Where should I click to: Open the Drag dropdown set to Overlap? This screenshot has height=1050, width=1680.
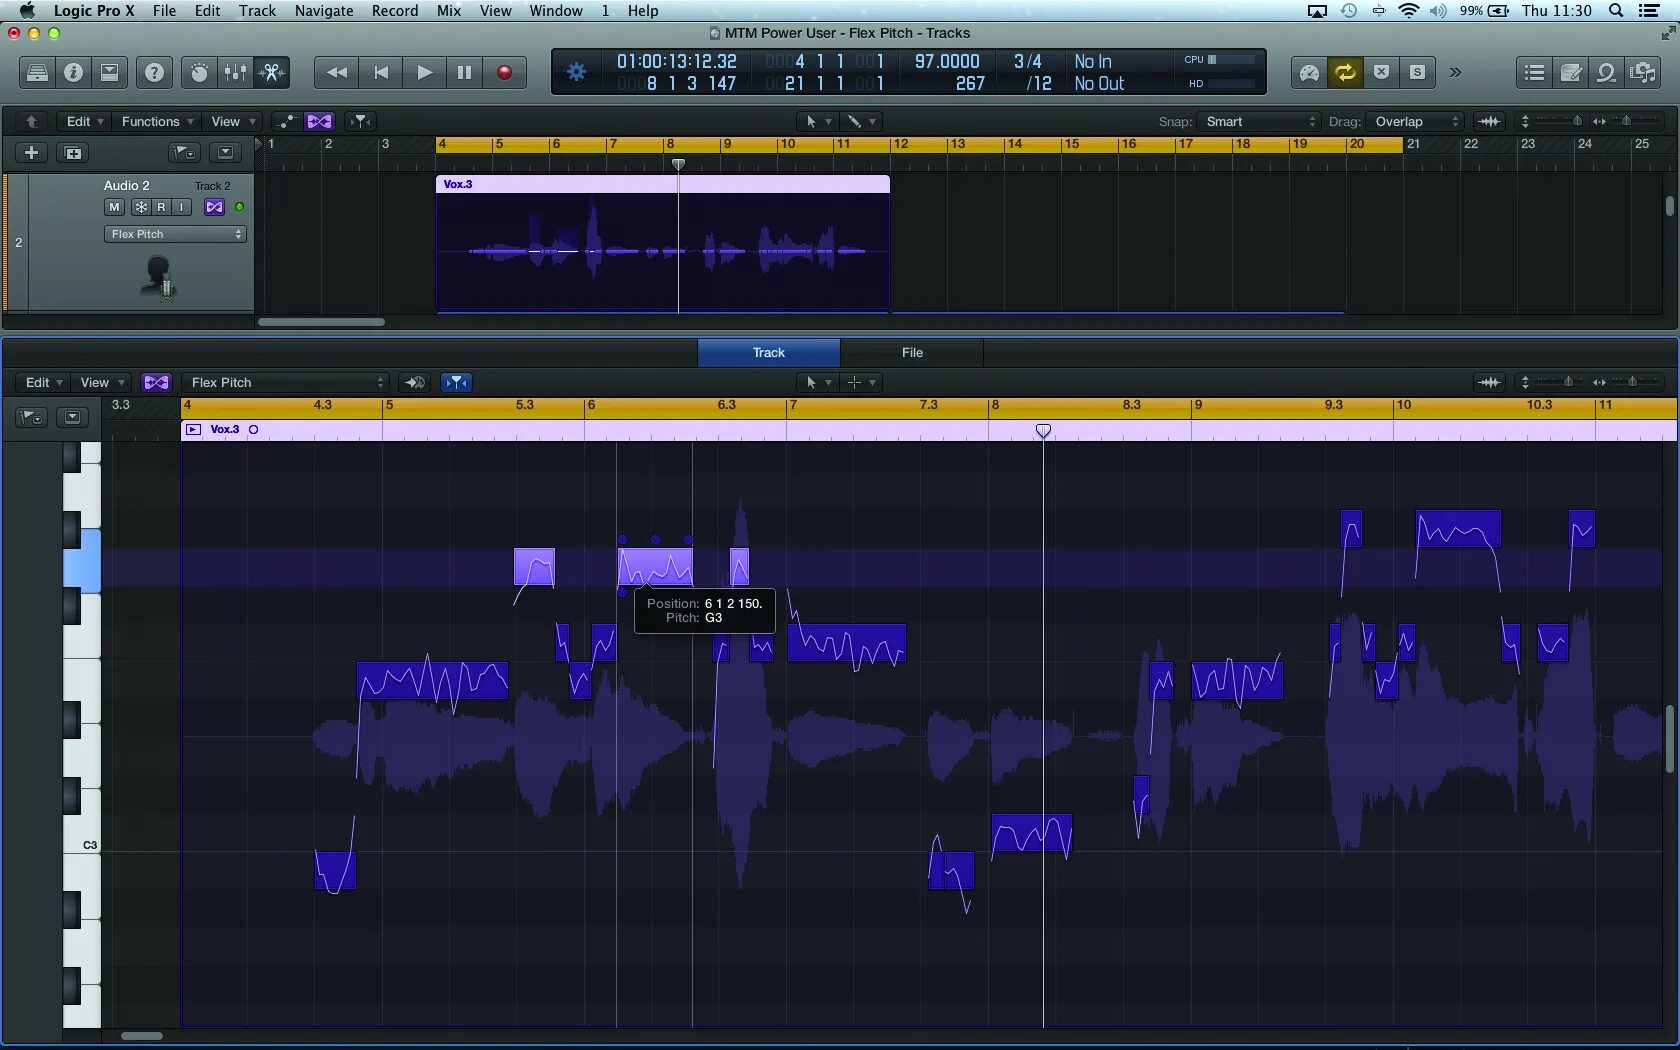pyautogui.click(x=1415, y=122)
